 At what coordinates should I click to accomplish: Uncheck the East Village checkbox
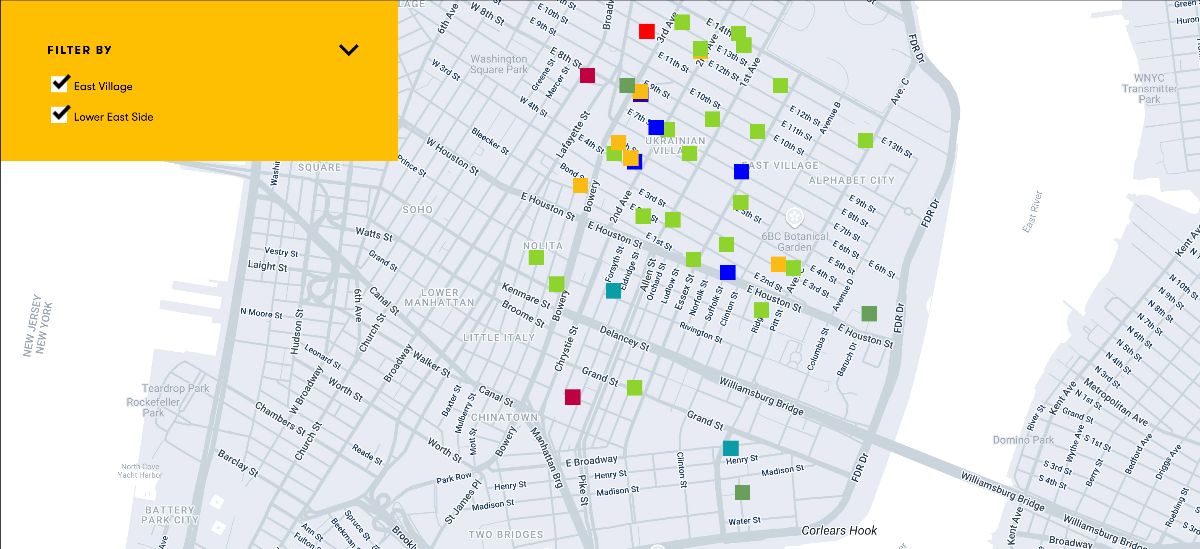60,84
